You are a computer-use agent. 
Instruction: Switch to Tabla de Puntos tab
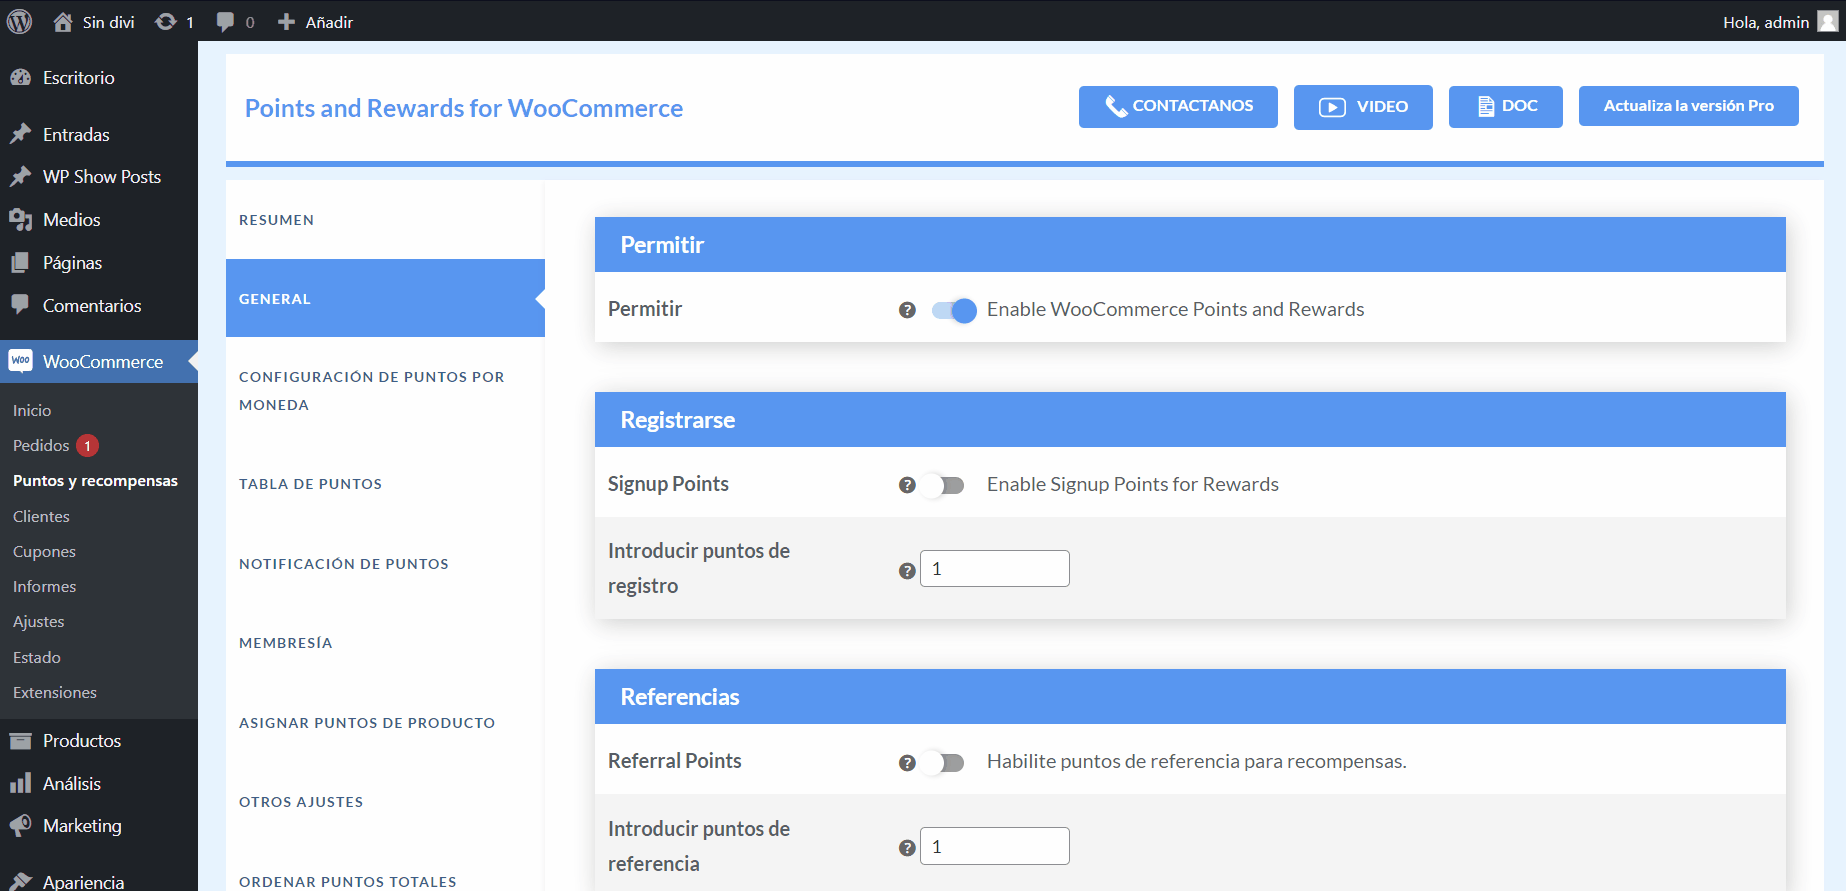[310, 484]
